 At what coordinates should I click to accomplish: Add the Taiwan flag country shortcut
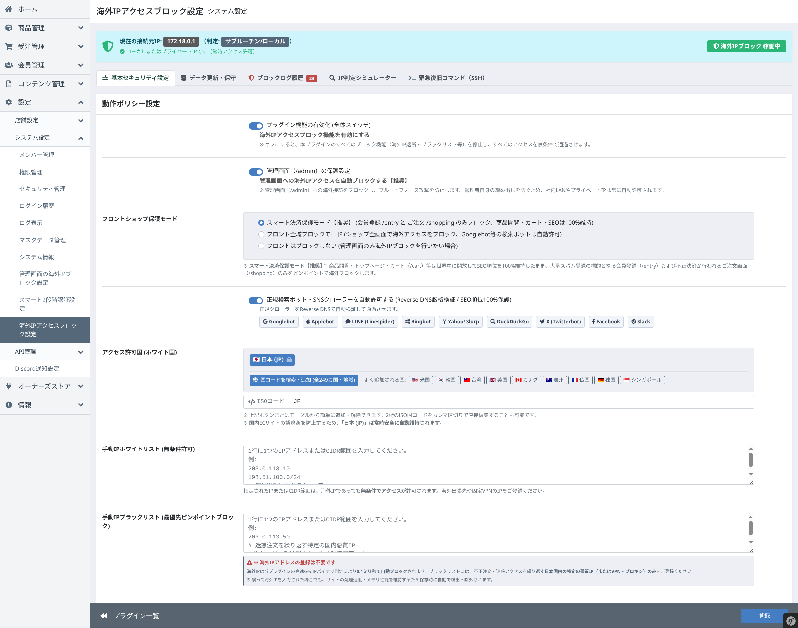(472, 380)
